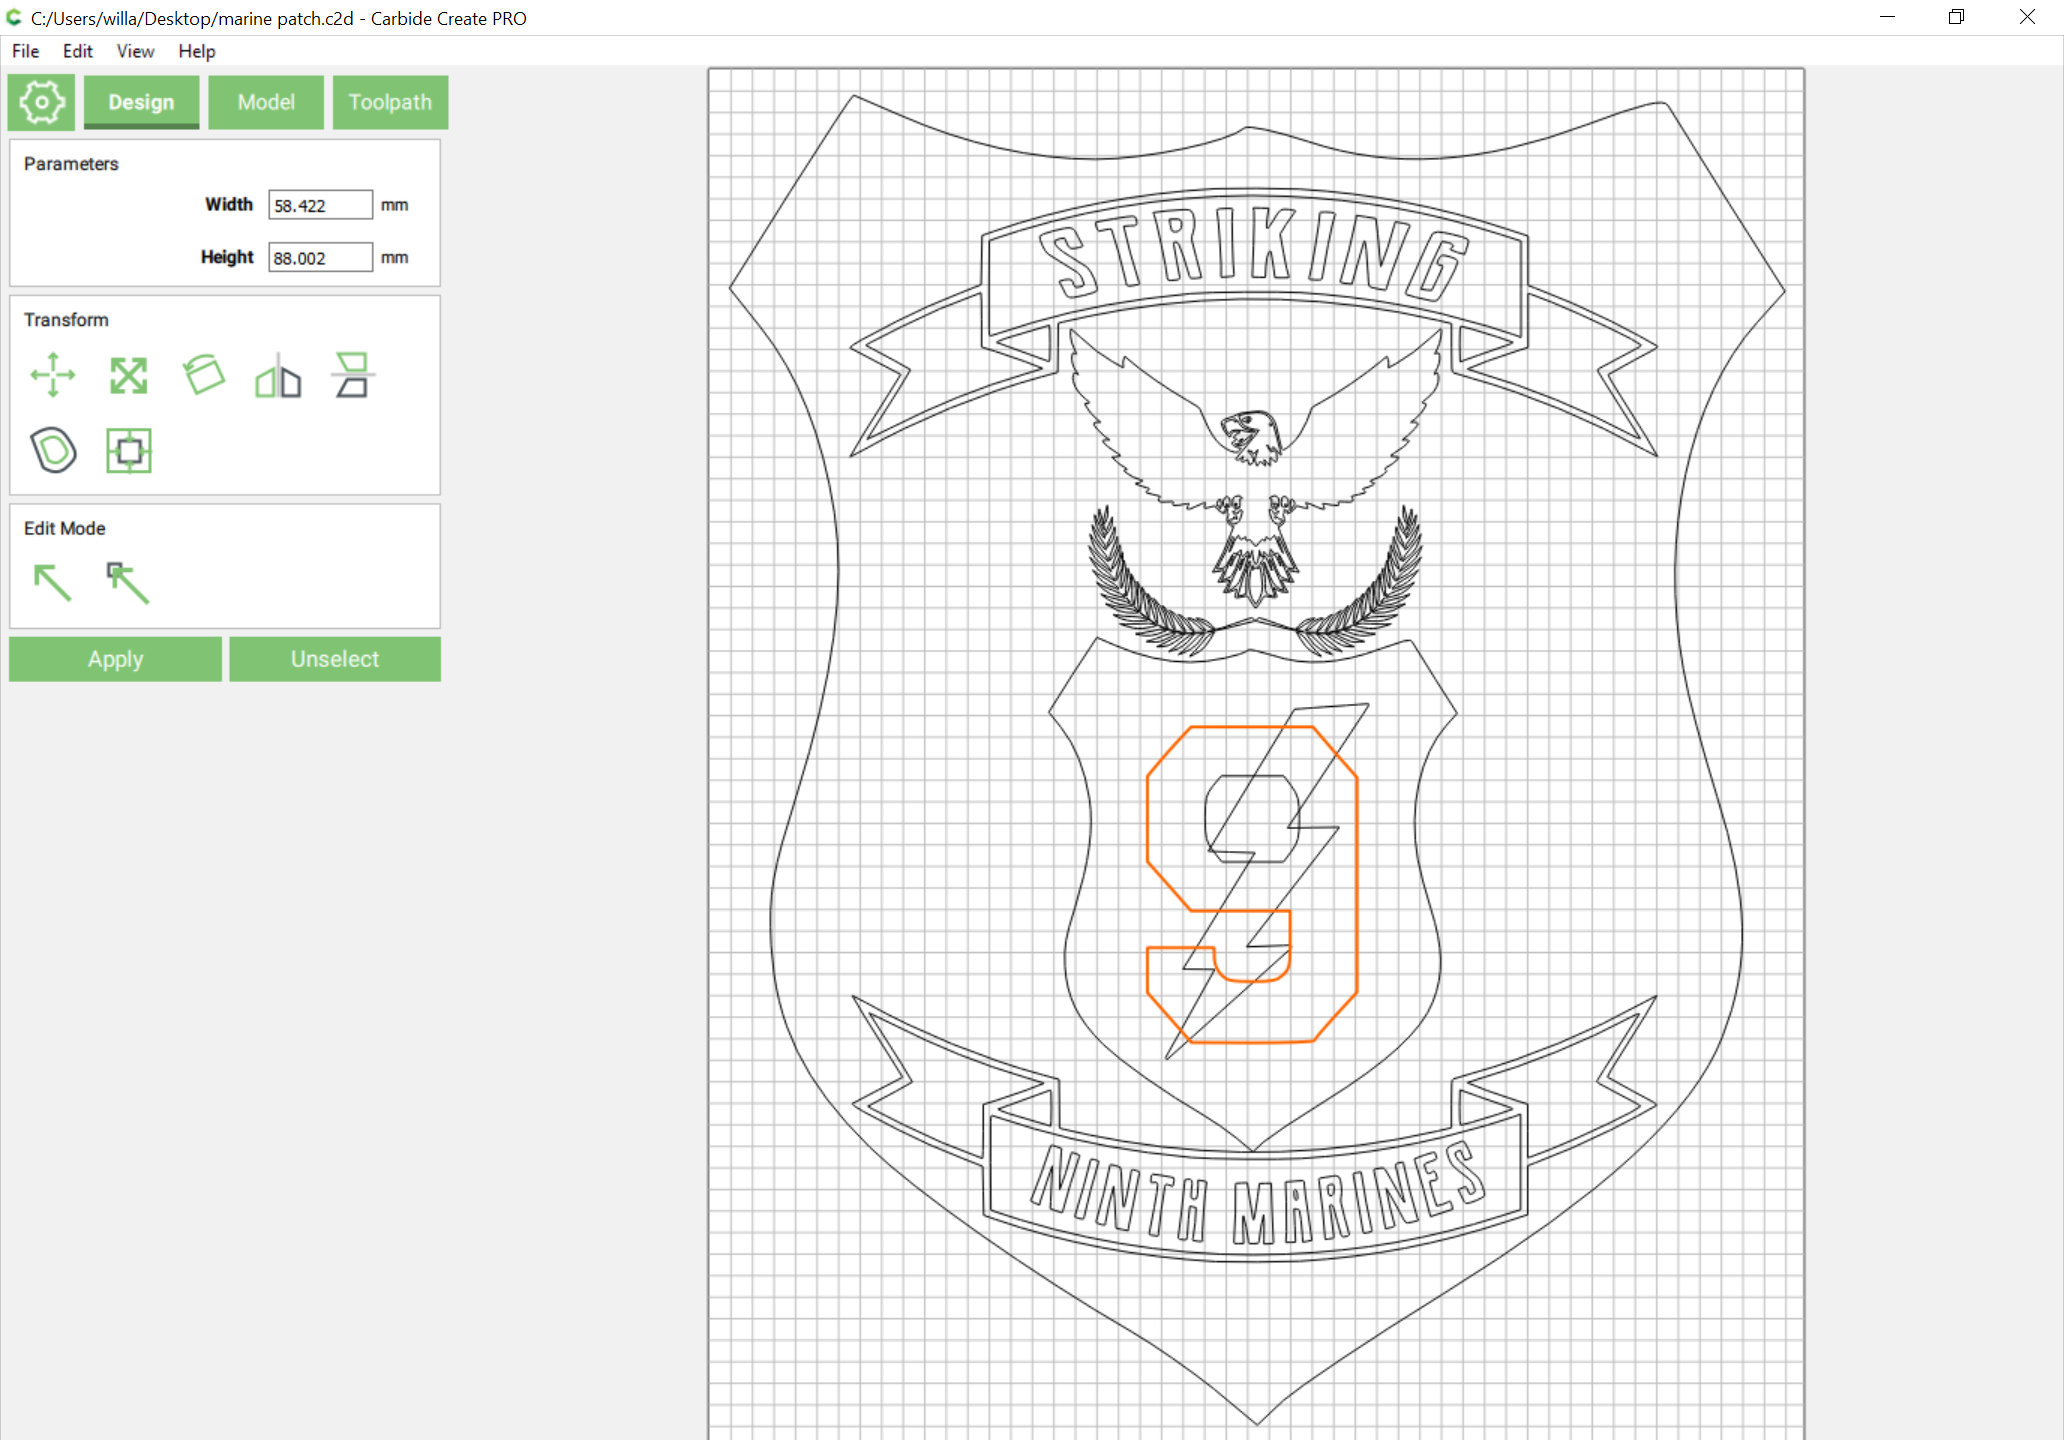Open the Help menu
The image size is (2064, 1440).
[197, 51]
